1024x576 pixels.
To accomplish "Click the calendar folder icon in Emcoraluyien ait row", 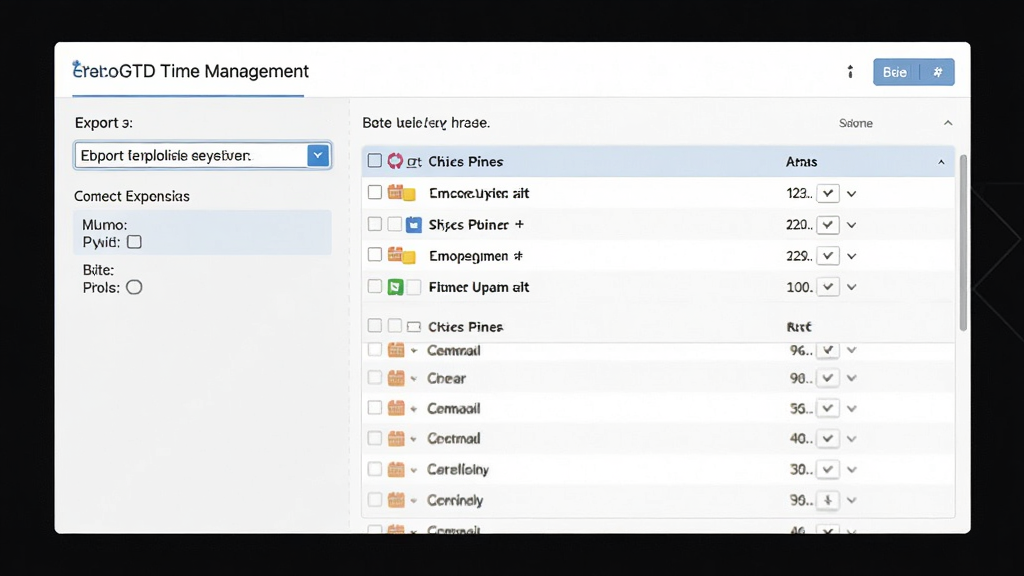I will point(402,193).
